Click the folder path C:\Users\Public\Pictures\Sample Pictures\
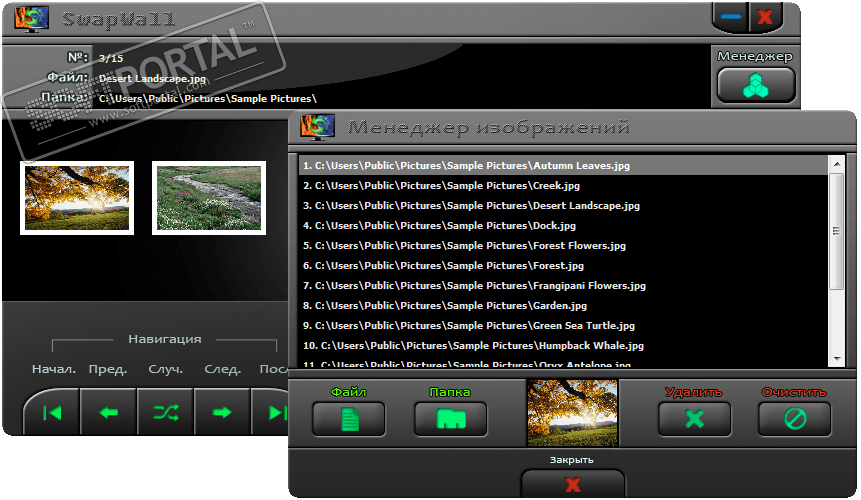Screen dimensions: 861x500 pyautogui.click(x=208, y=99)
